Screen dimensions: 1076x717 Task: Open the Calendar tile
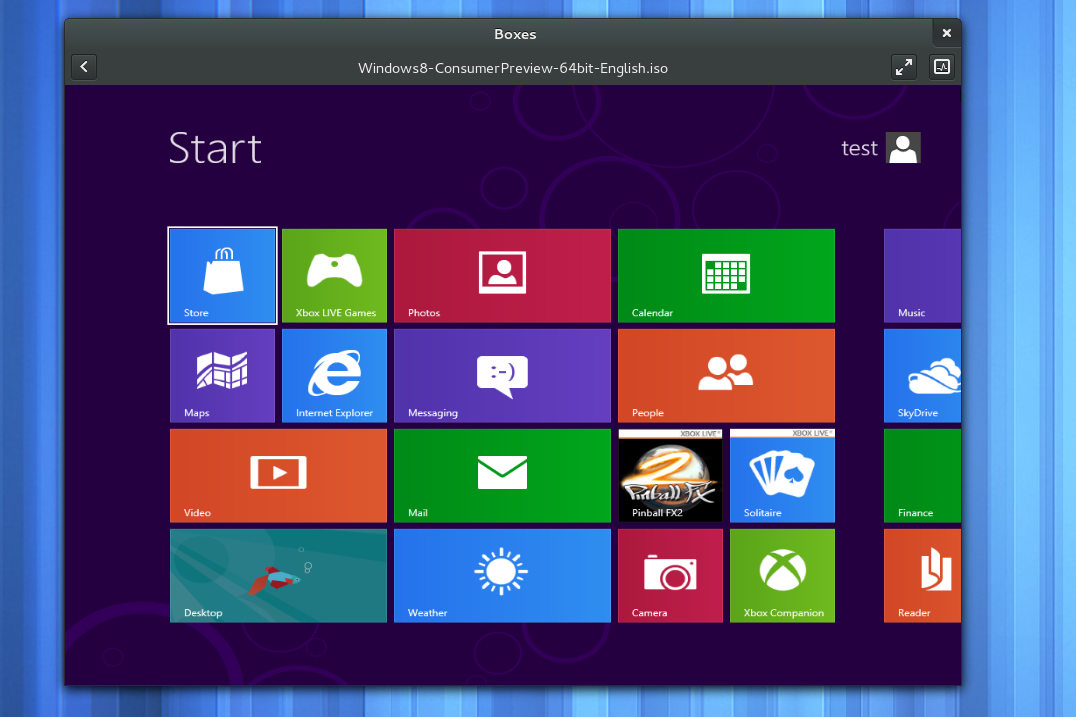[x=726, y=275]
